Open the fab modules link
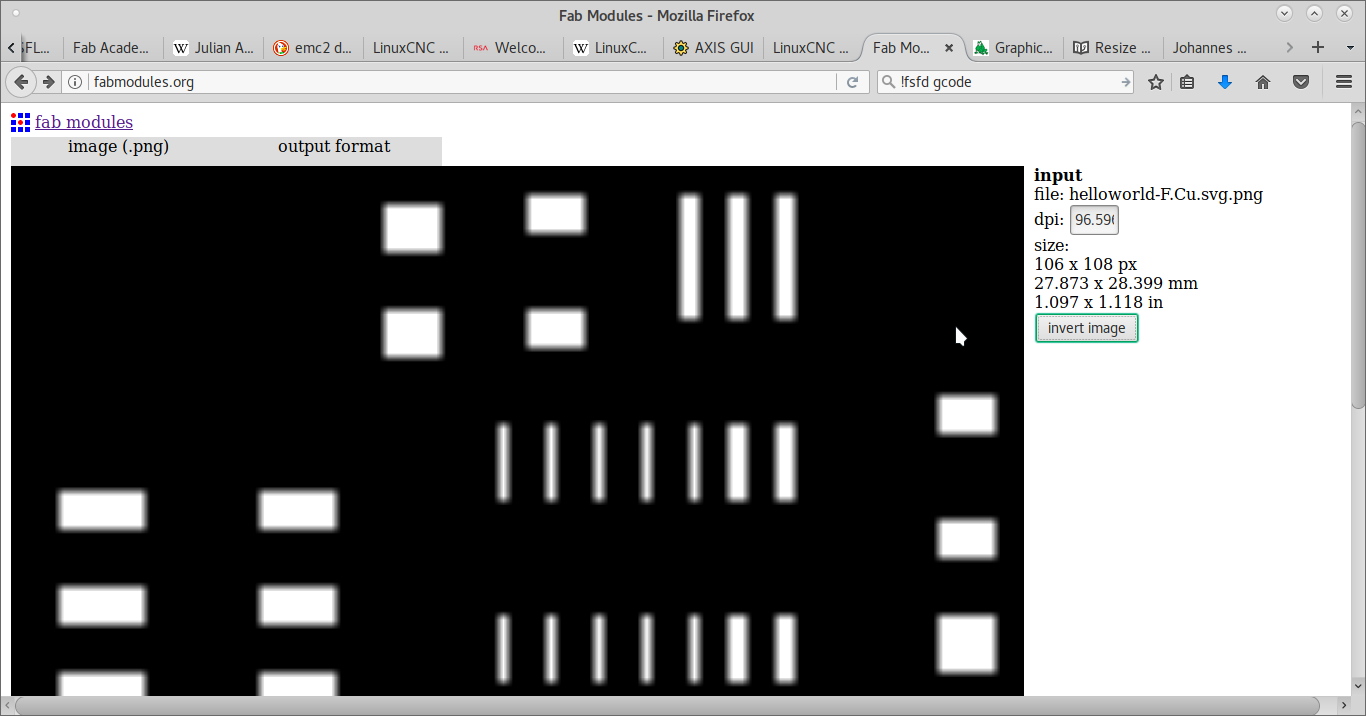Image resolution: width=1366 pixels, height=716 pixels. pyautogui.click(x=84, y=122)
